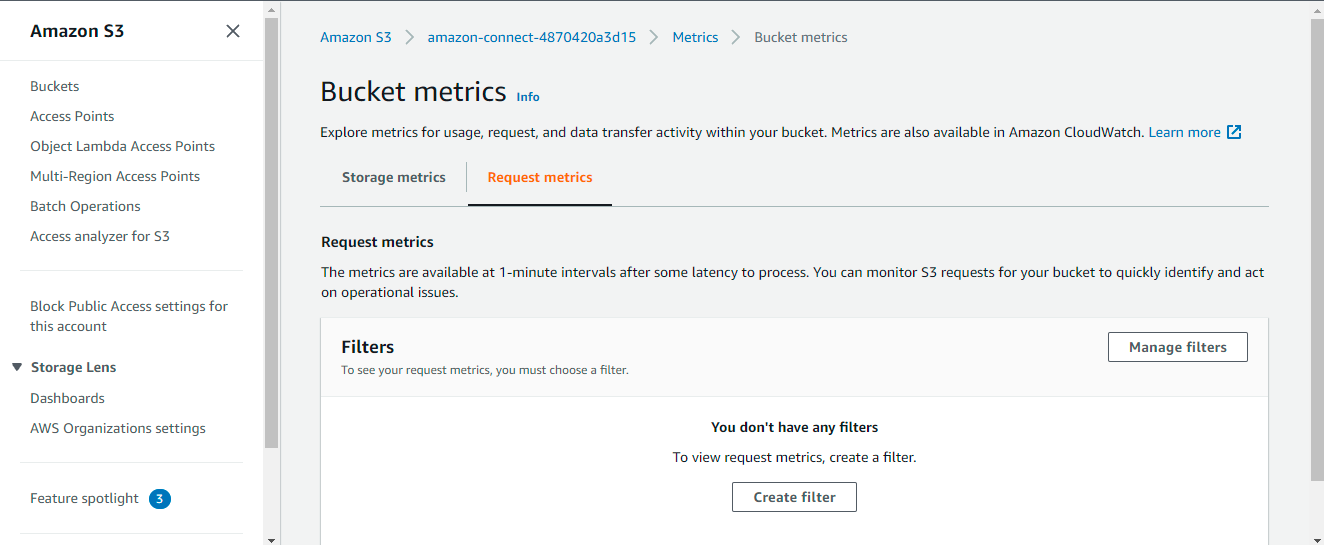The image size is (1324, 545).
Task: Click the external link icon beside Learn more
Action: click(x=1234, y=132)
